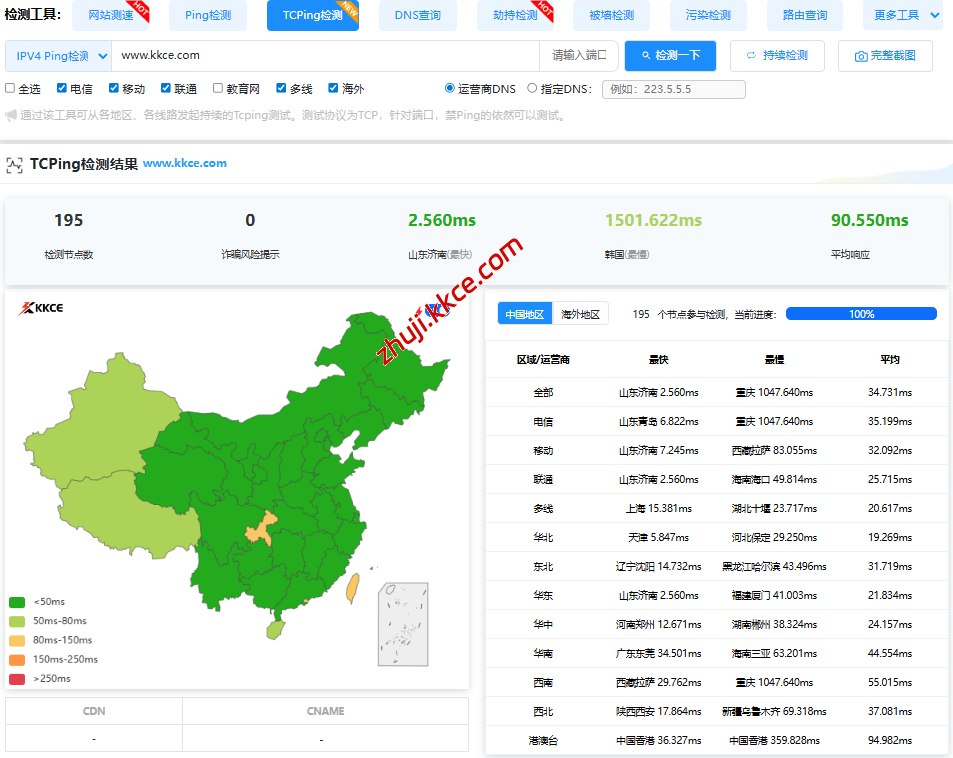The height and width of the screenshot is (758, 953).
Task: Switch to the 海外地区 tab
Action: 578,313
